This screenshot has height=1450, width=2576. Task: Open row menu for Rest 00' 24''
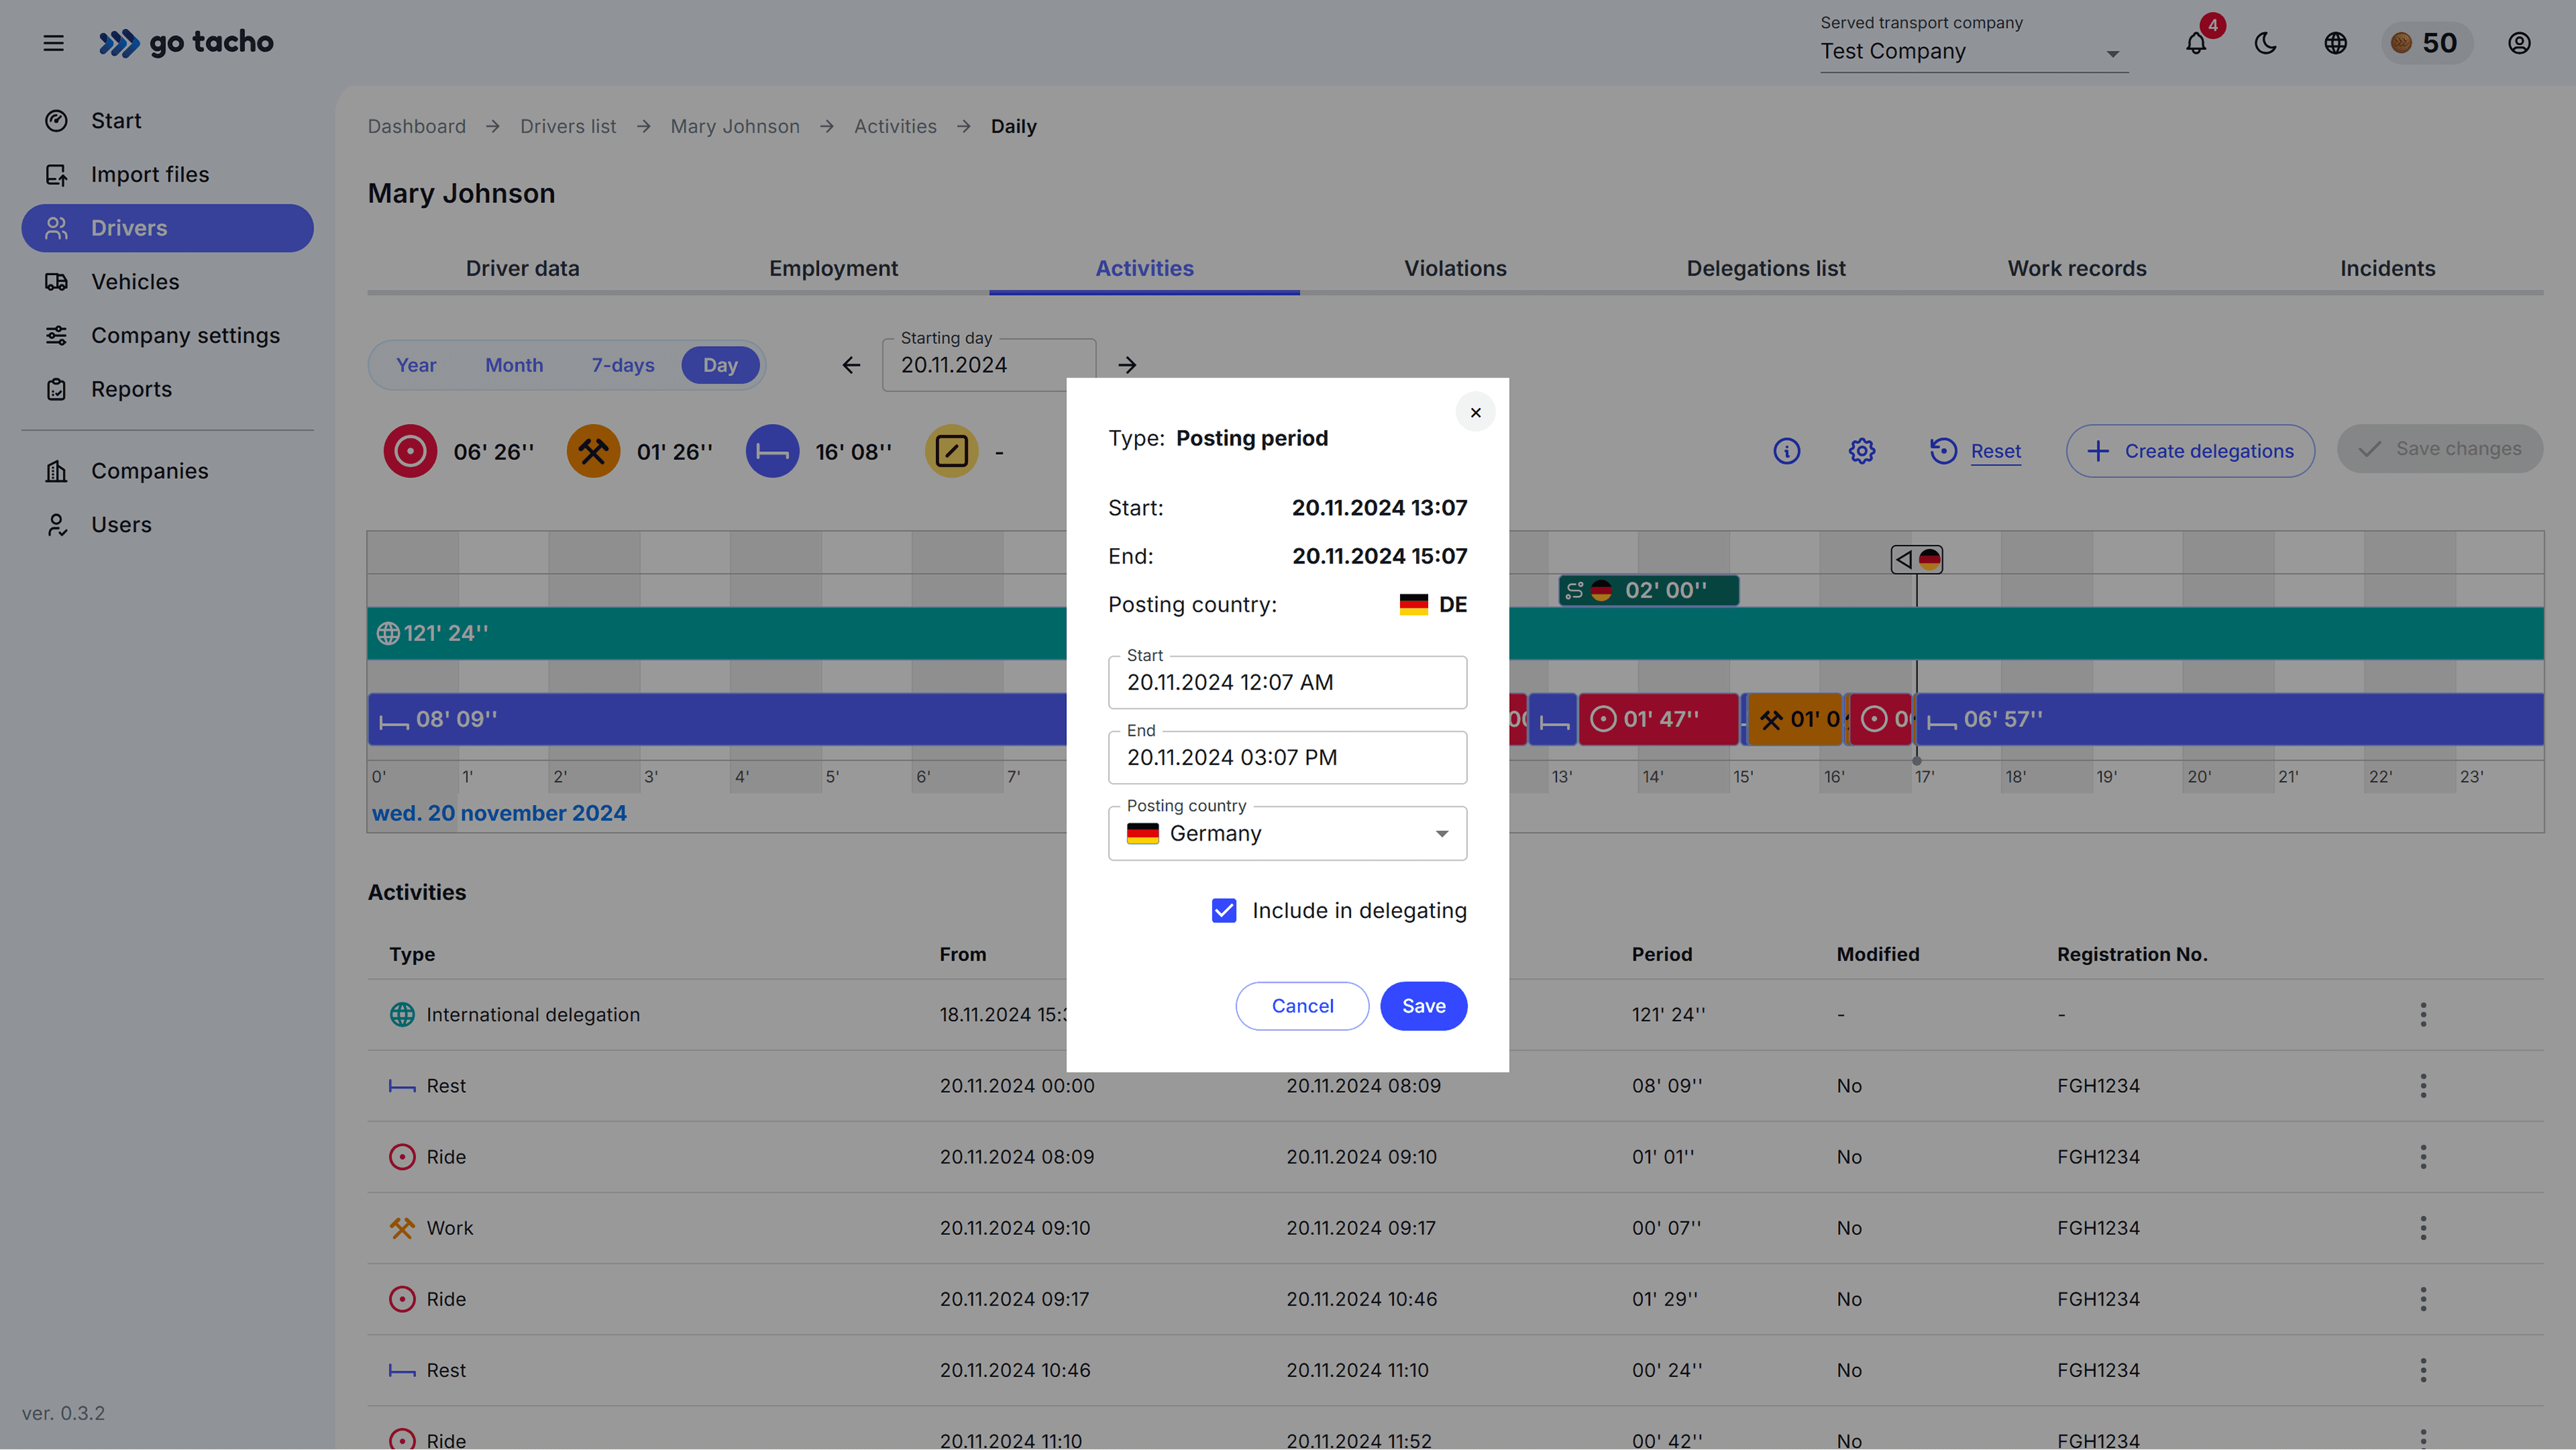coord(2423,1369)
